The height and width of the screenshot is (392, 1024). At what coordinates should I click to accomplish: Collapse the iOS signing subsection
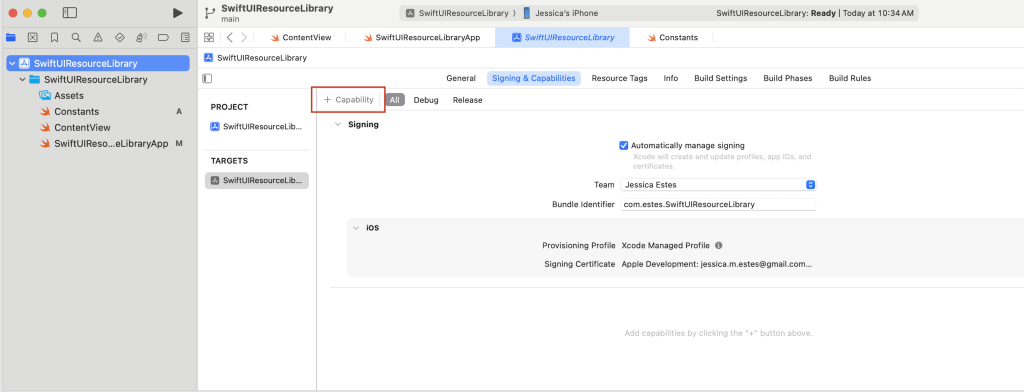click(x=356, y=228)
